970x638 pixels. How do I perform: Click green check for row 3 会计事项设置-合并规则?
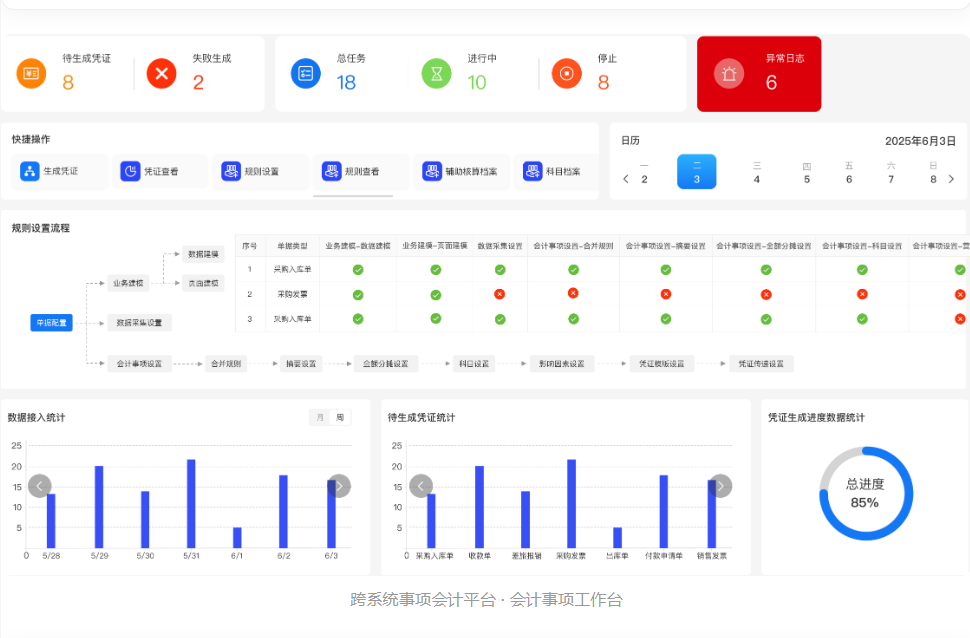pos(573,319)
